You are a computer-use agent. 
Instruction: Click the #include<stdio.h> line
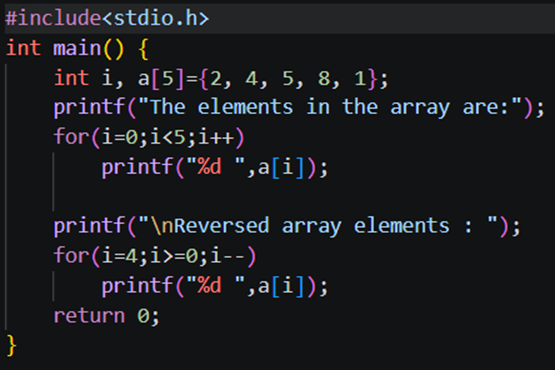click(x=107, y=18)
